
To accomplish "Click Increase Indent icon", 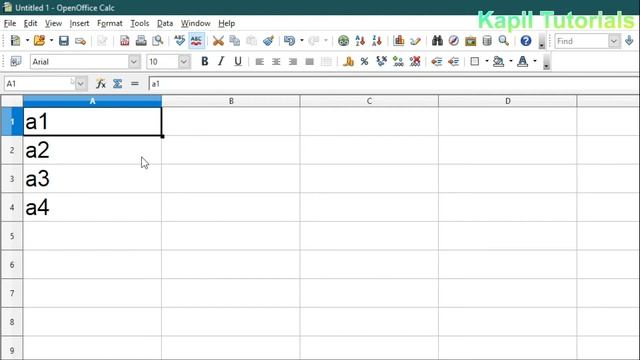I will 453,62.
